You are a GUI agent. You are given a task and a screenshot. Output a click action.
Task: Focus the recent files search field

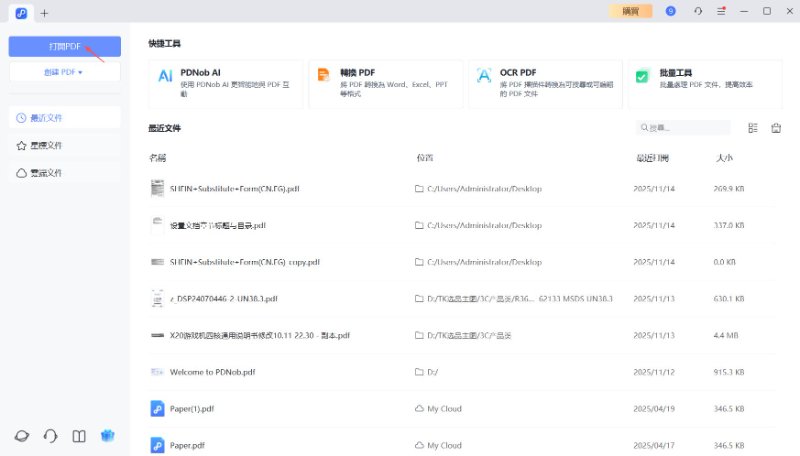pyautogui.click(x=683, y=128)
